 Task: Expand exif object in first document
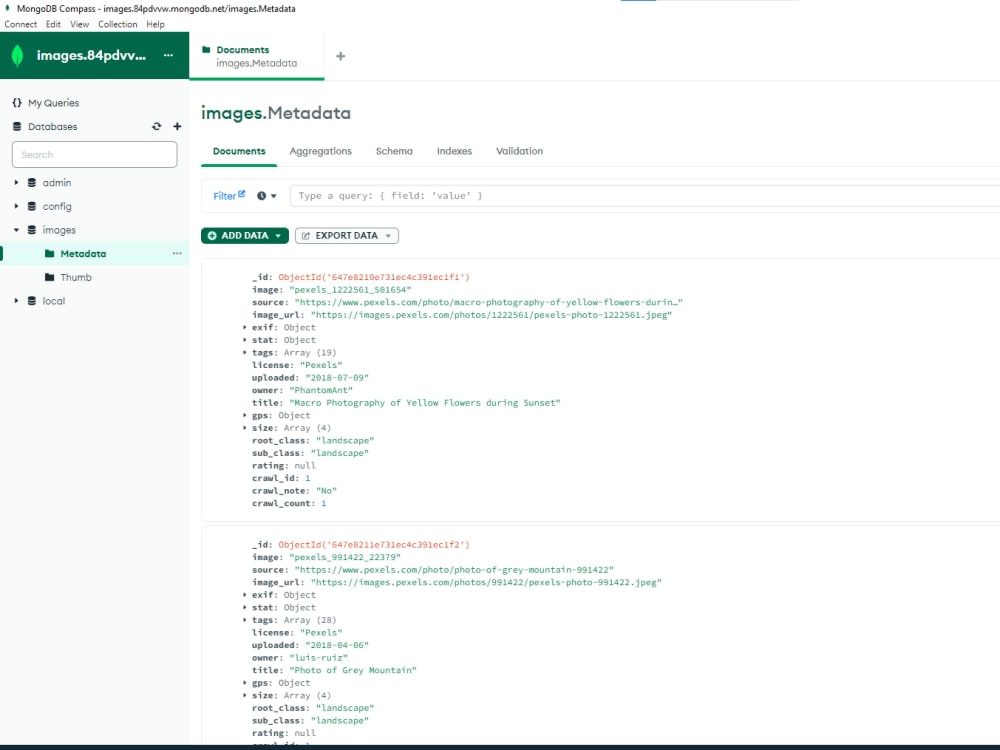[245, 327]
